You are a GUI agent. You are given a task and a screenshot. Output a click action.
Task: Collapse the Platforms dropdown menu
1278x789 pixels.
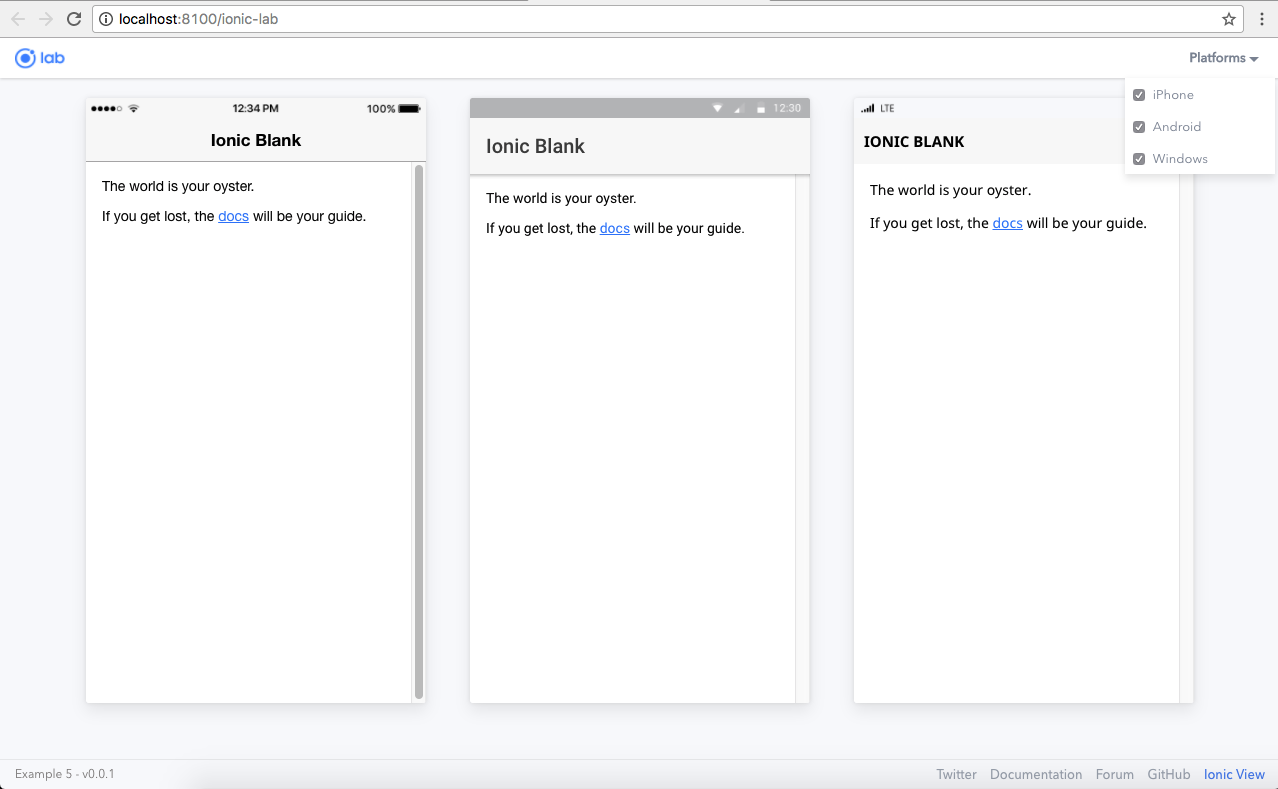point(1224,58)
